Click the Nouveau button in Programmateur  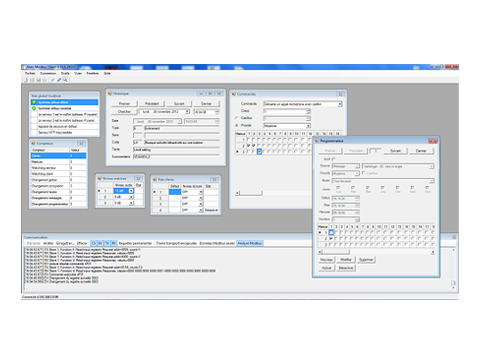(x=326, y=260)
